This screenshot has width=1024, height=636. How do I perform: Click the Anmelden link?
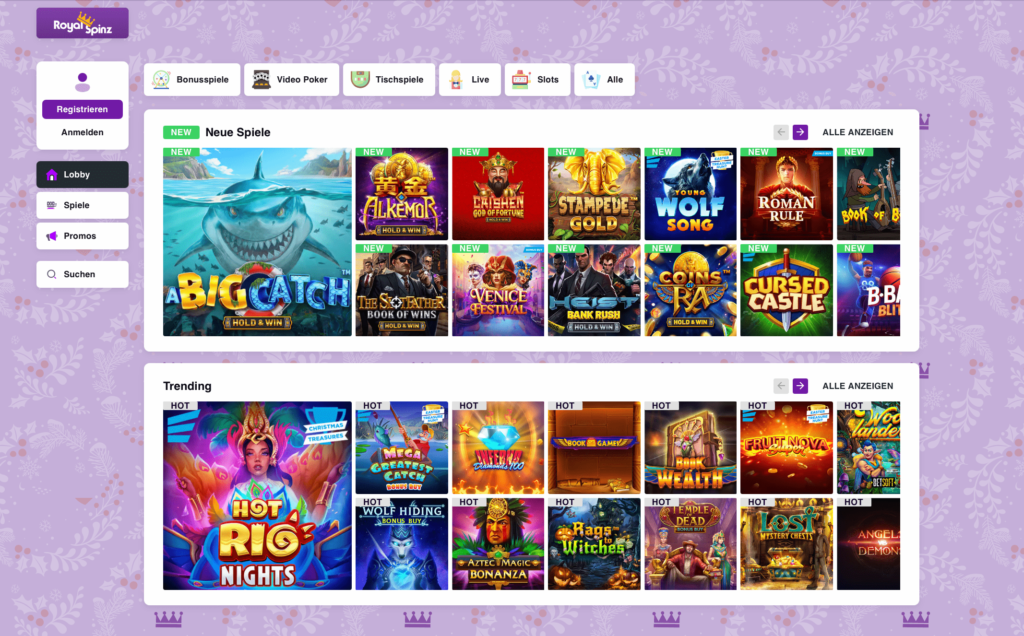coord(82,132)
